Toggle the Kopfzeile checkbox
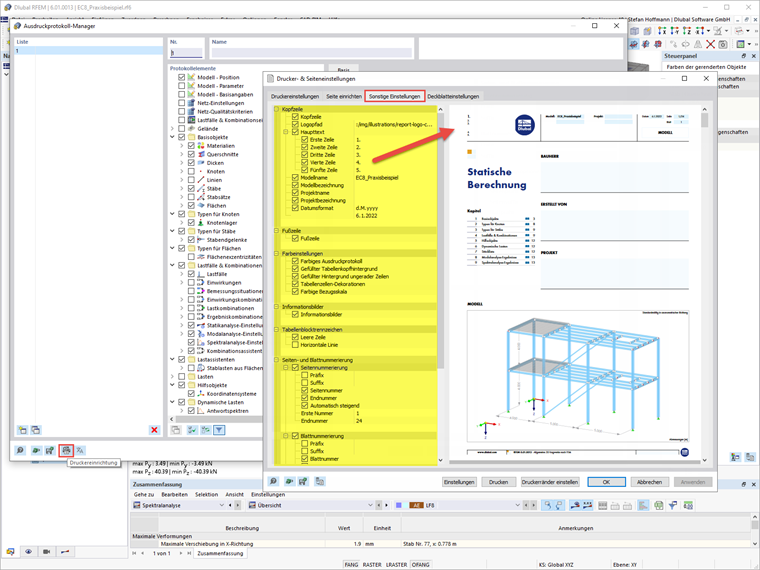The height and width of the screenshot is (570, 760). [295, 117]
